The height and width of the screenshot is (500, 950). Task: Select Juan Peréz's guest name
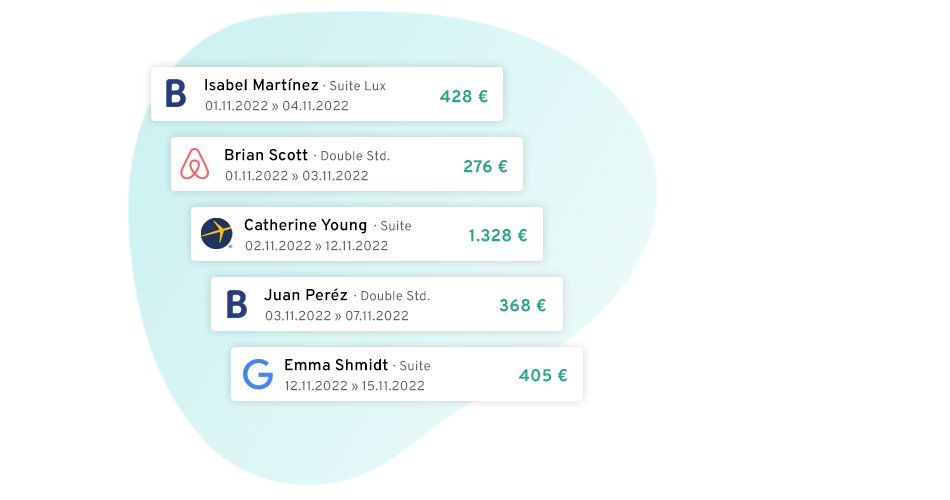pos(306,295)
